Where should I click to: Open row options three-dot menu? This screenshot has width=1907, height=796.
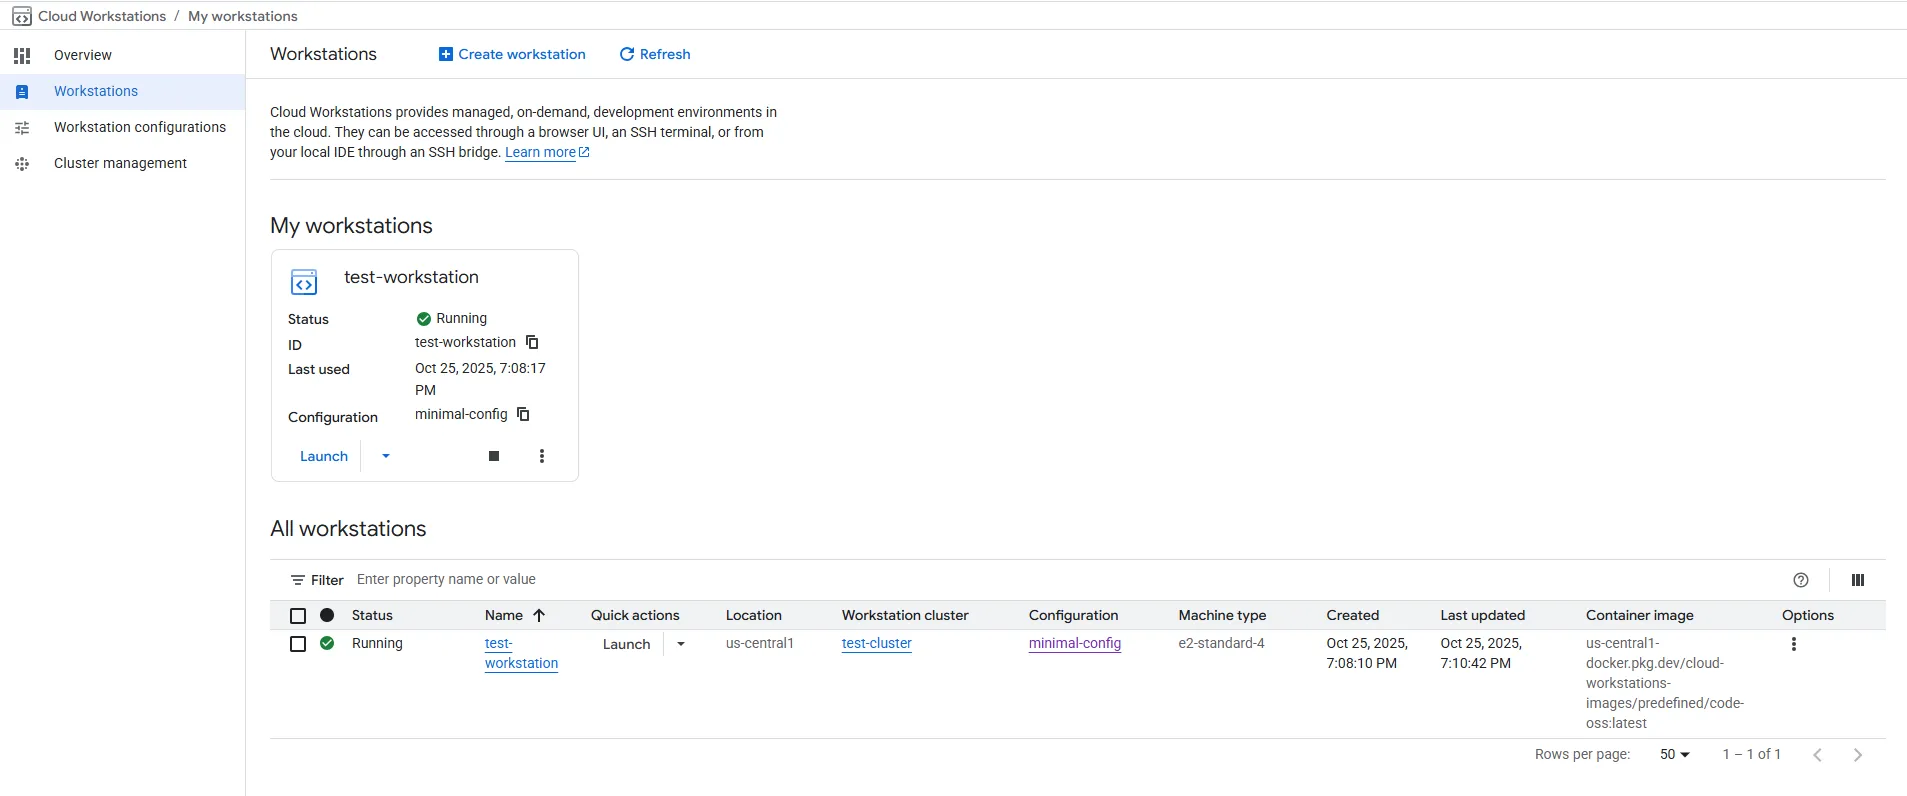[x=1794, y=645]
